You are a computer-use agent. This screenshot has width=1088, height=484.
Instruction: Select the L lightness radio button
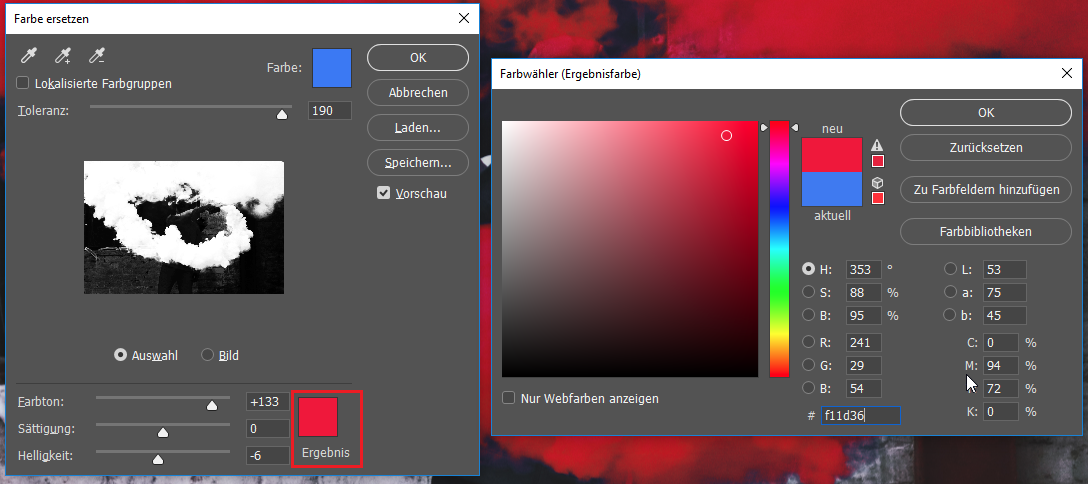point(950,269)
